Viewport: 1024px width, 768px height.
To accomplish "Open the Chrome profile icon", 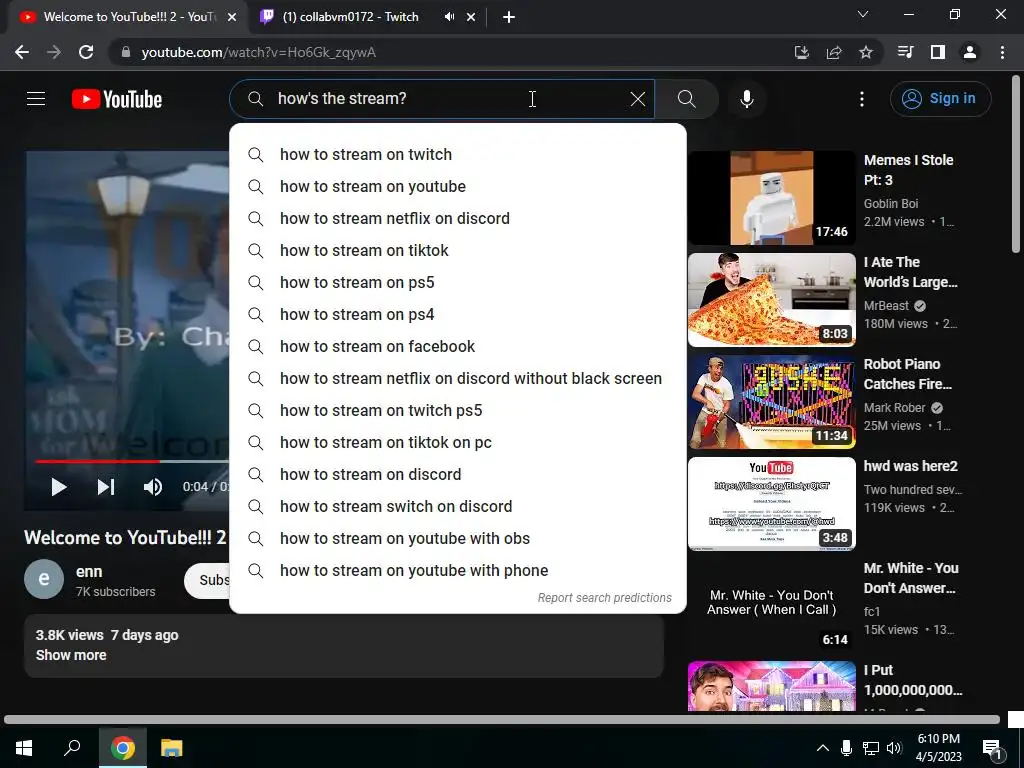I will coord(970,52).
